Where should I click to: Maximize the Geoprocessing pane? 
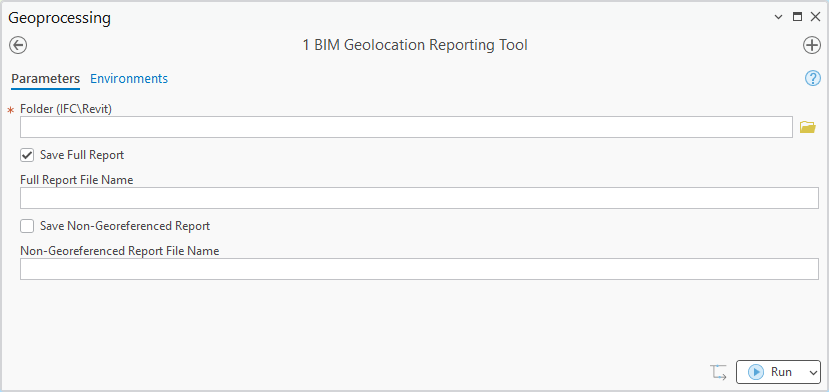point(797,17)
